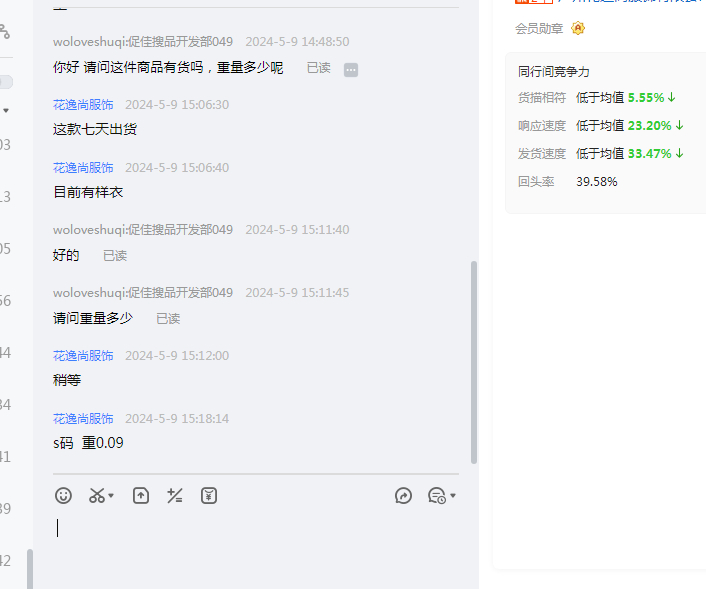Open the emoji picker in chat toolbar
Image resolution: width=706 pixels, height=589 pixels.
pos(63,495)
